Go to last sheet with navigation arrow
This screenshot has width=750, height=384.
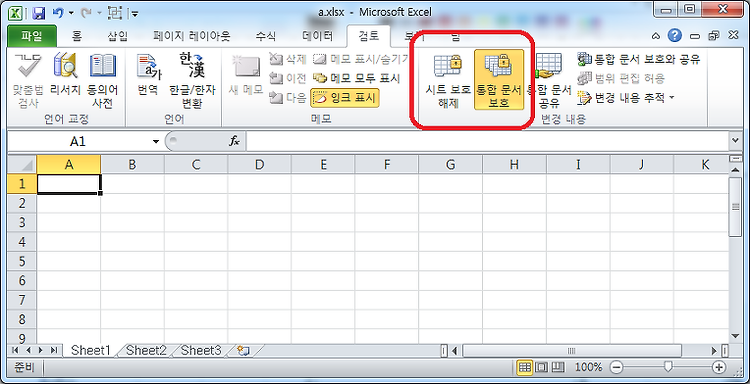click(54, 351)
